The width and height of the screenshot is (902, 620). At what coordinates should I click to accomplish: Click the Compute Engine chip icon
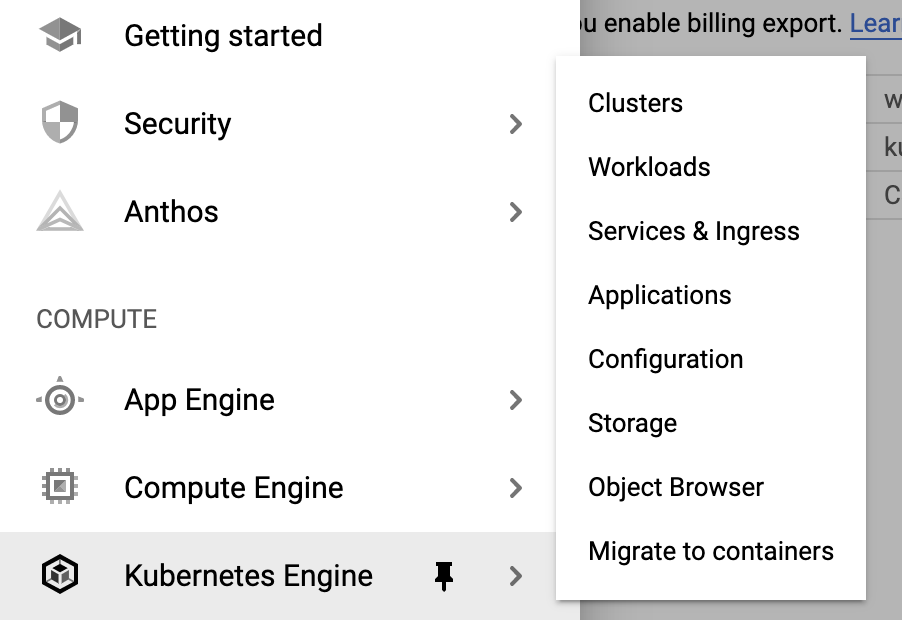[60, 488]
